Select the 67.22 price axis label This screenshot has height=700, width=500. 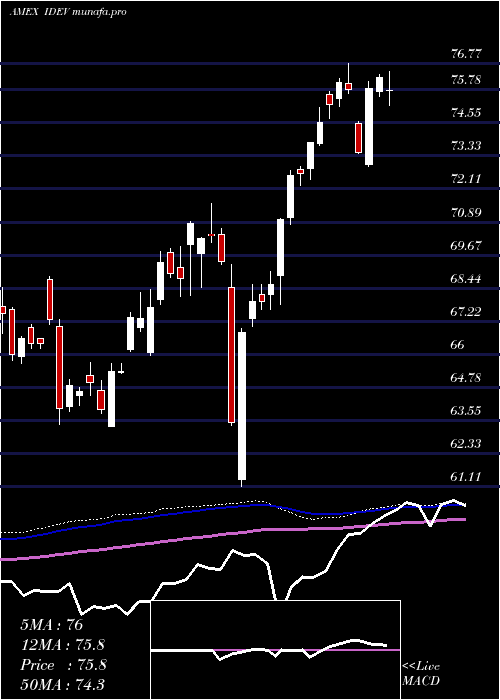point(466,312)
